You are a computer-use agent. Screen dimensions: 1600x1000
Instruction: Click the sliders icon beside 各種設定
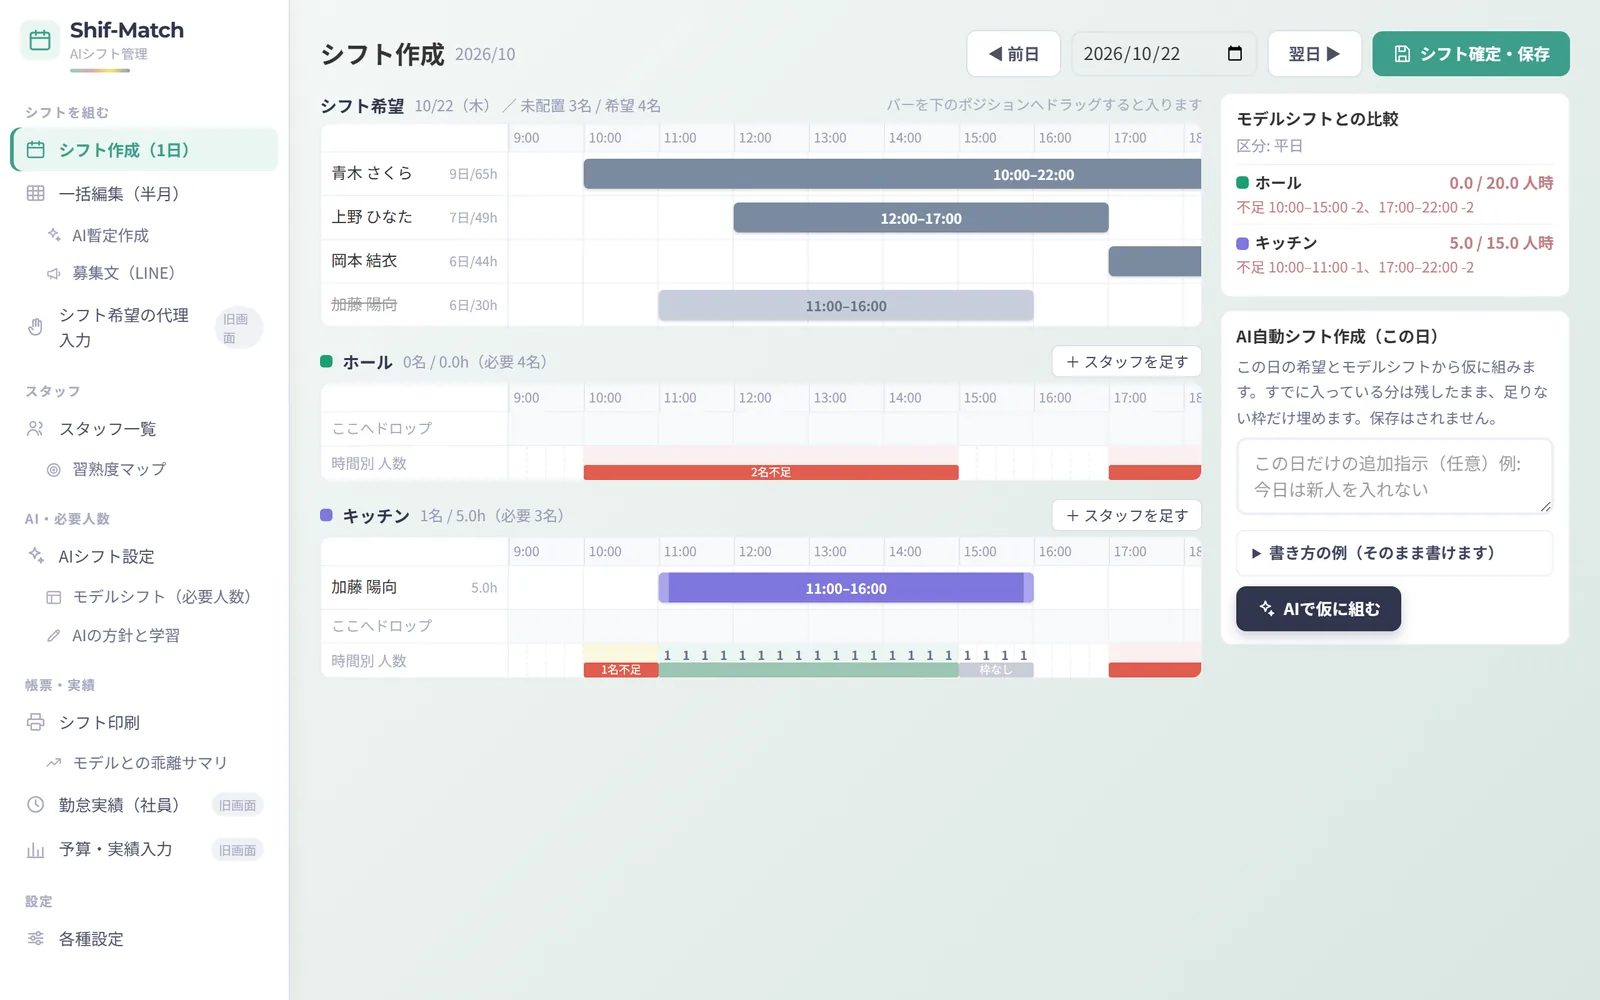(36, 939)
